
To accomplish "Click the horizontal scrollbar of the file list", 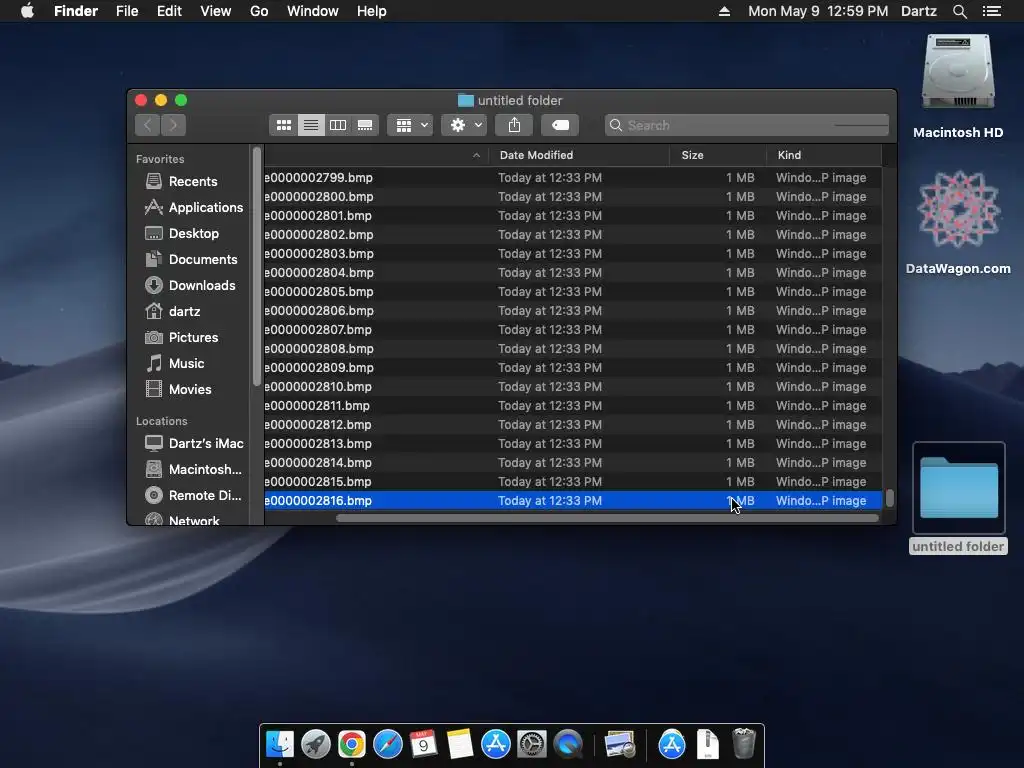I will [x=607, y=518].
